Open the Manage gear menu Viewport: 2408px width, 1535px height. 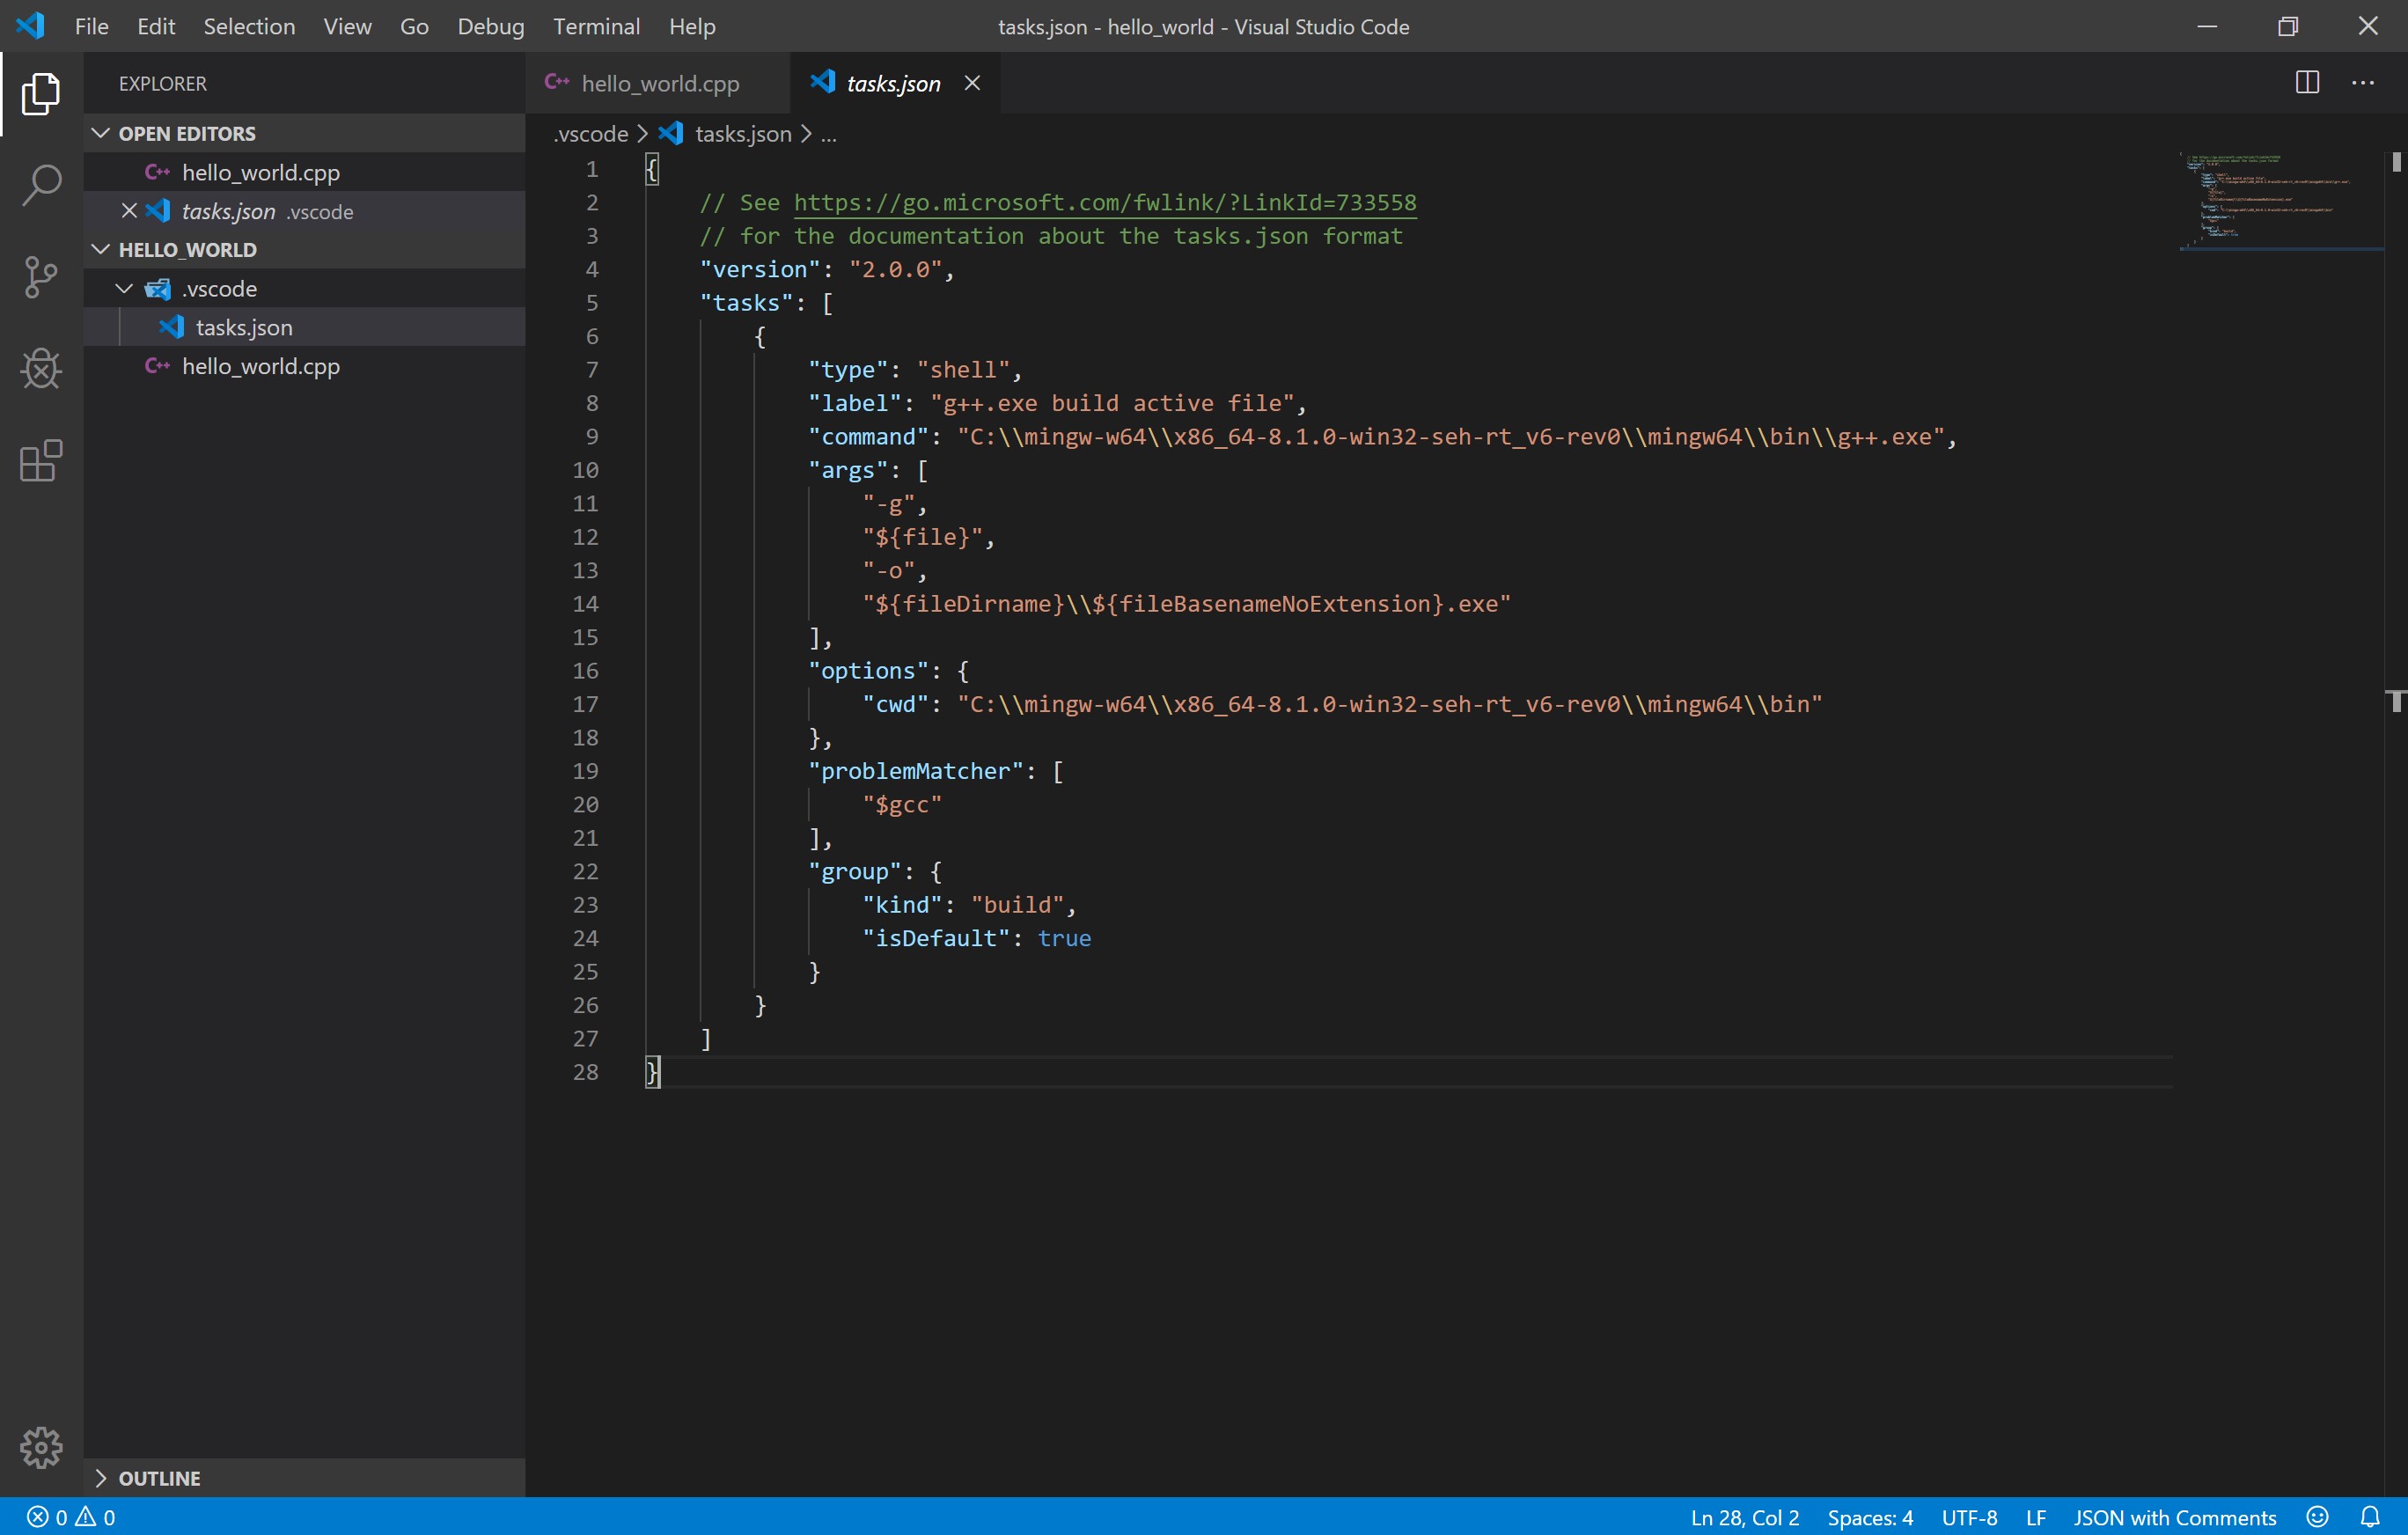(x=41, y=1447)
